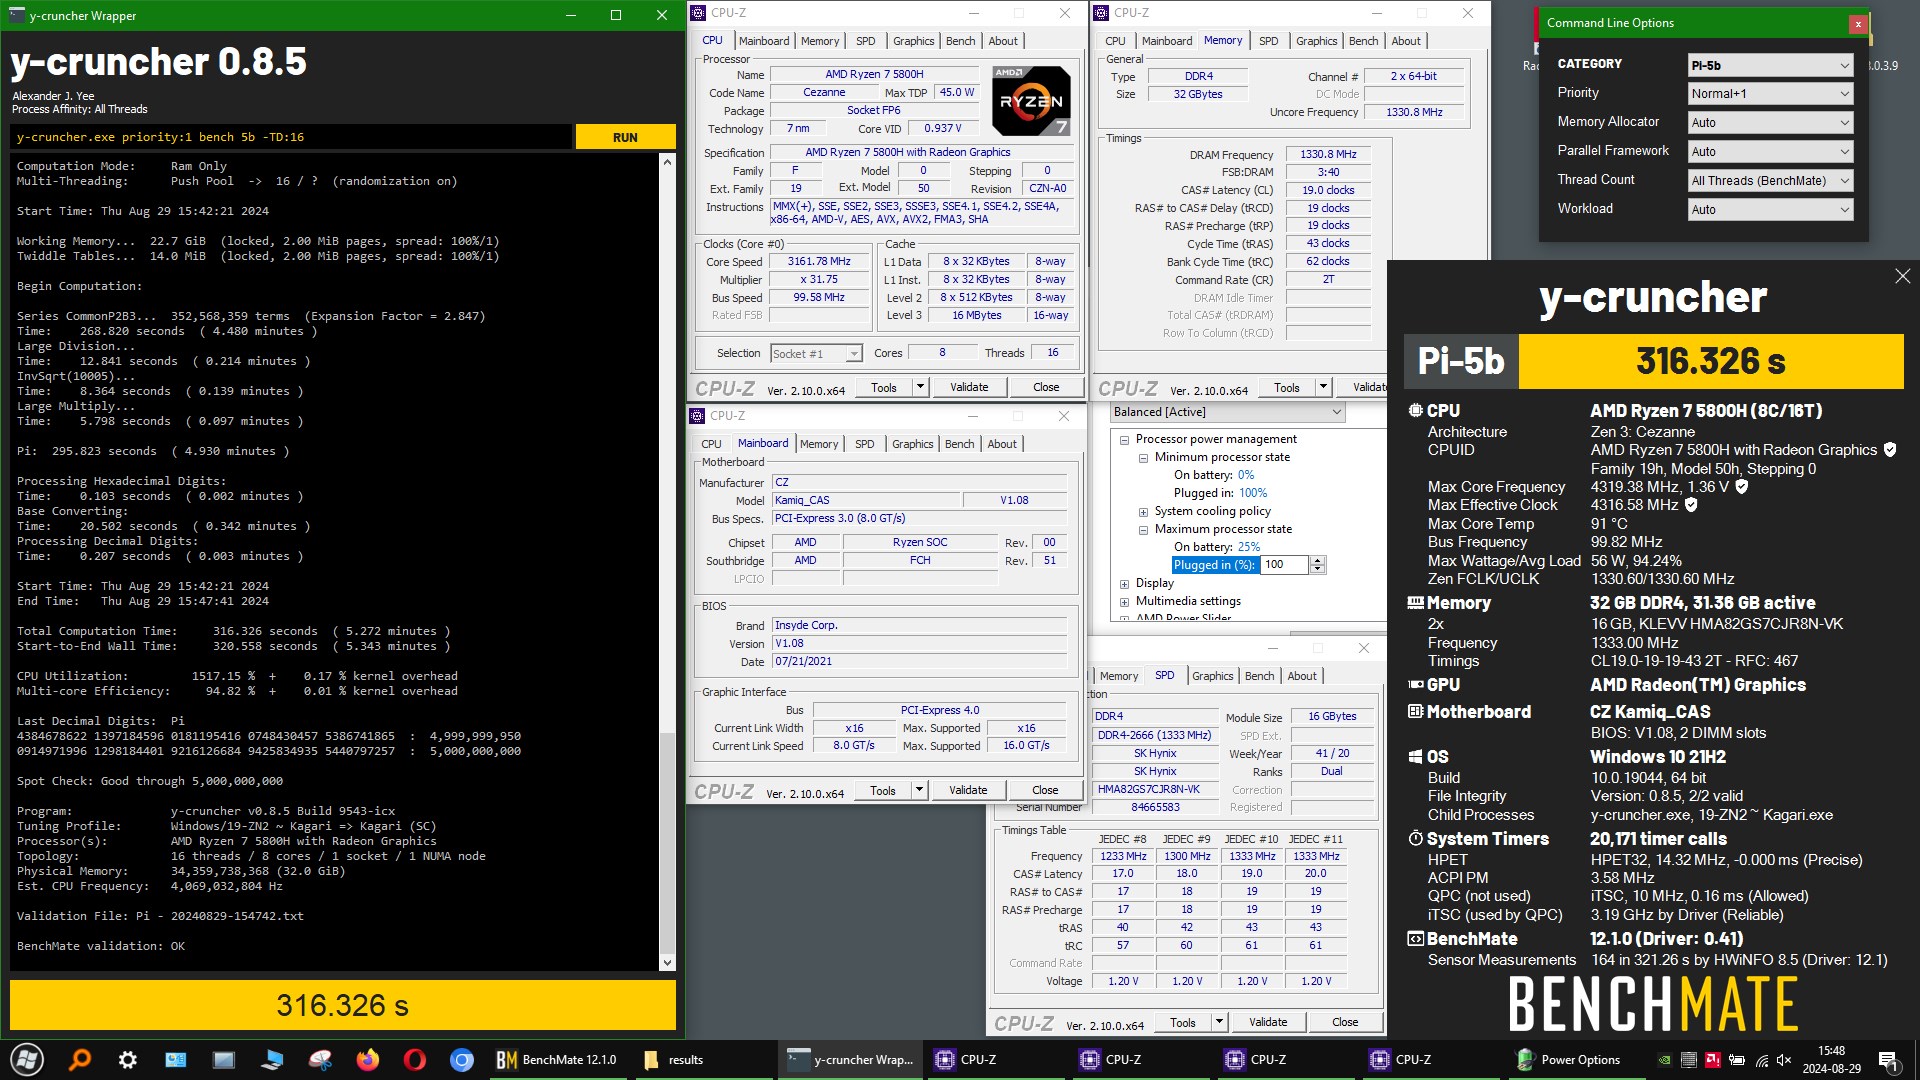Screen dimensions: 1920x1080
Task: Close the BenchMate y-cruncher result panel
Action: click(x=1902, y=276)
